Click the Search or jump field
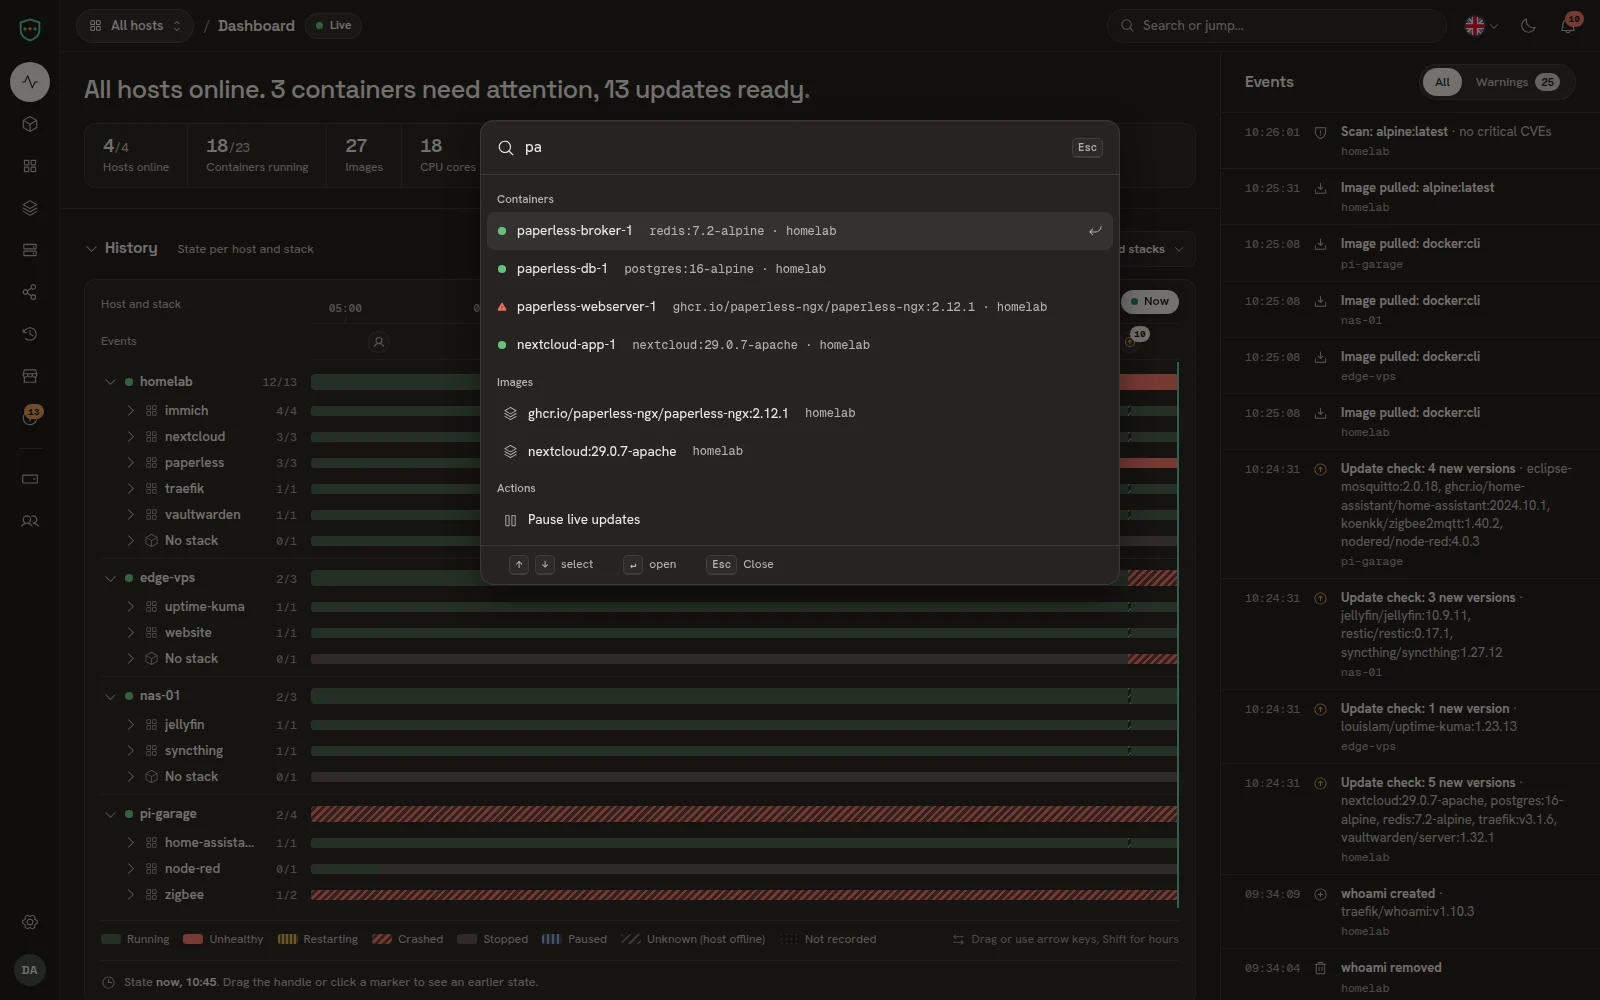The image size is (1600, 1000). [1277, 26]
